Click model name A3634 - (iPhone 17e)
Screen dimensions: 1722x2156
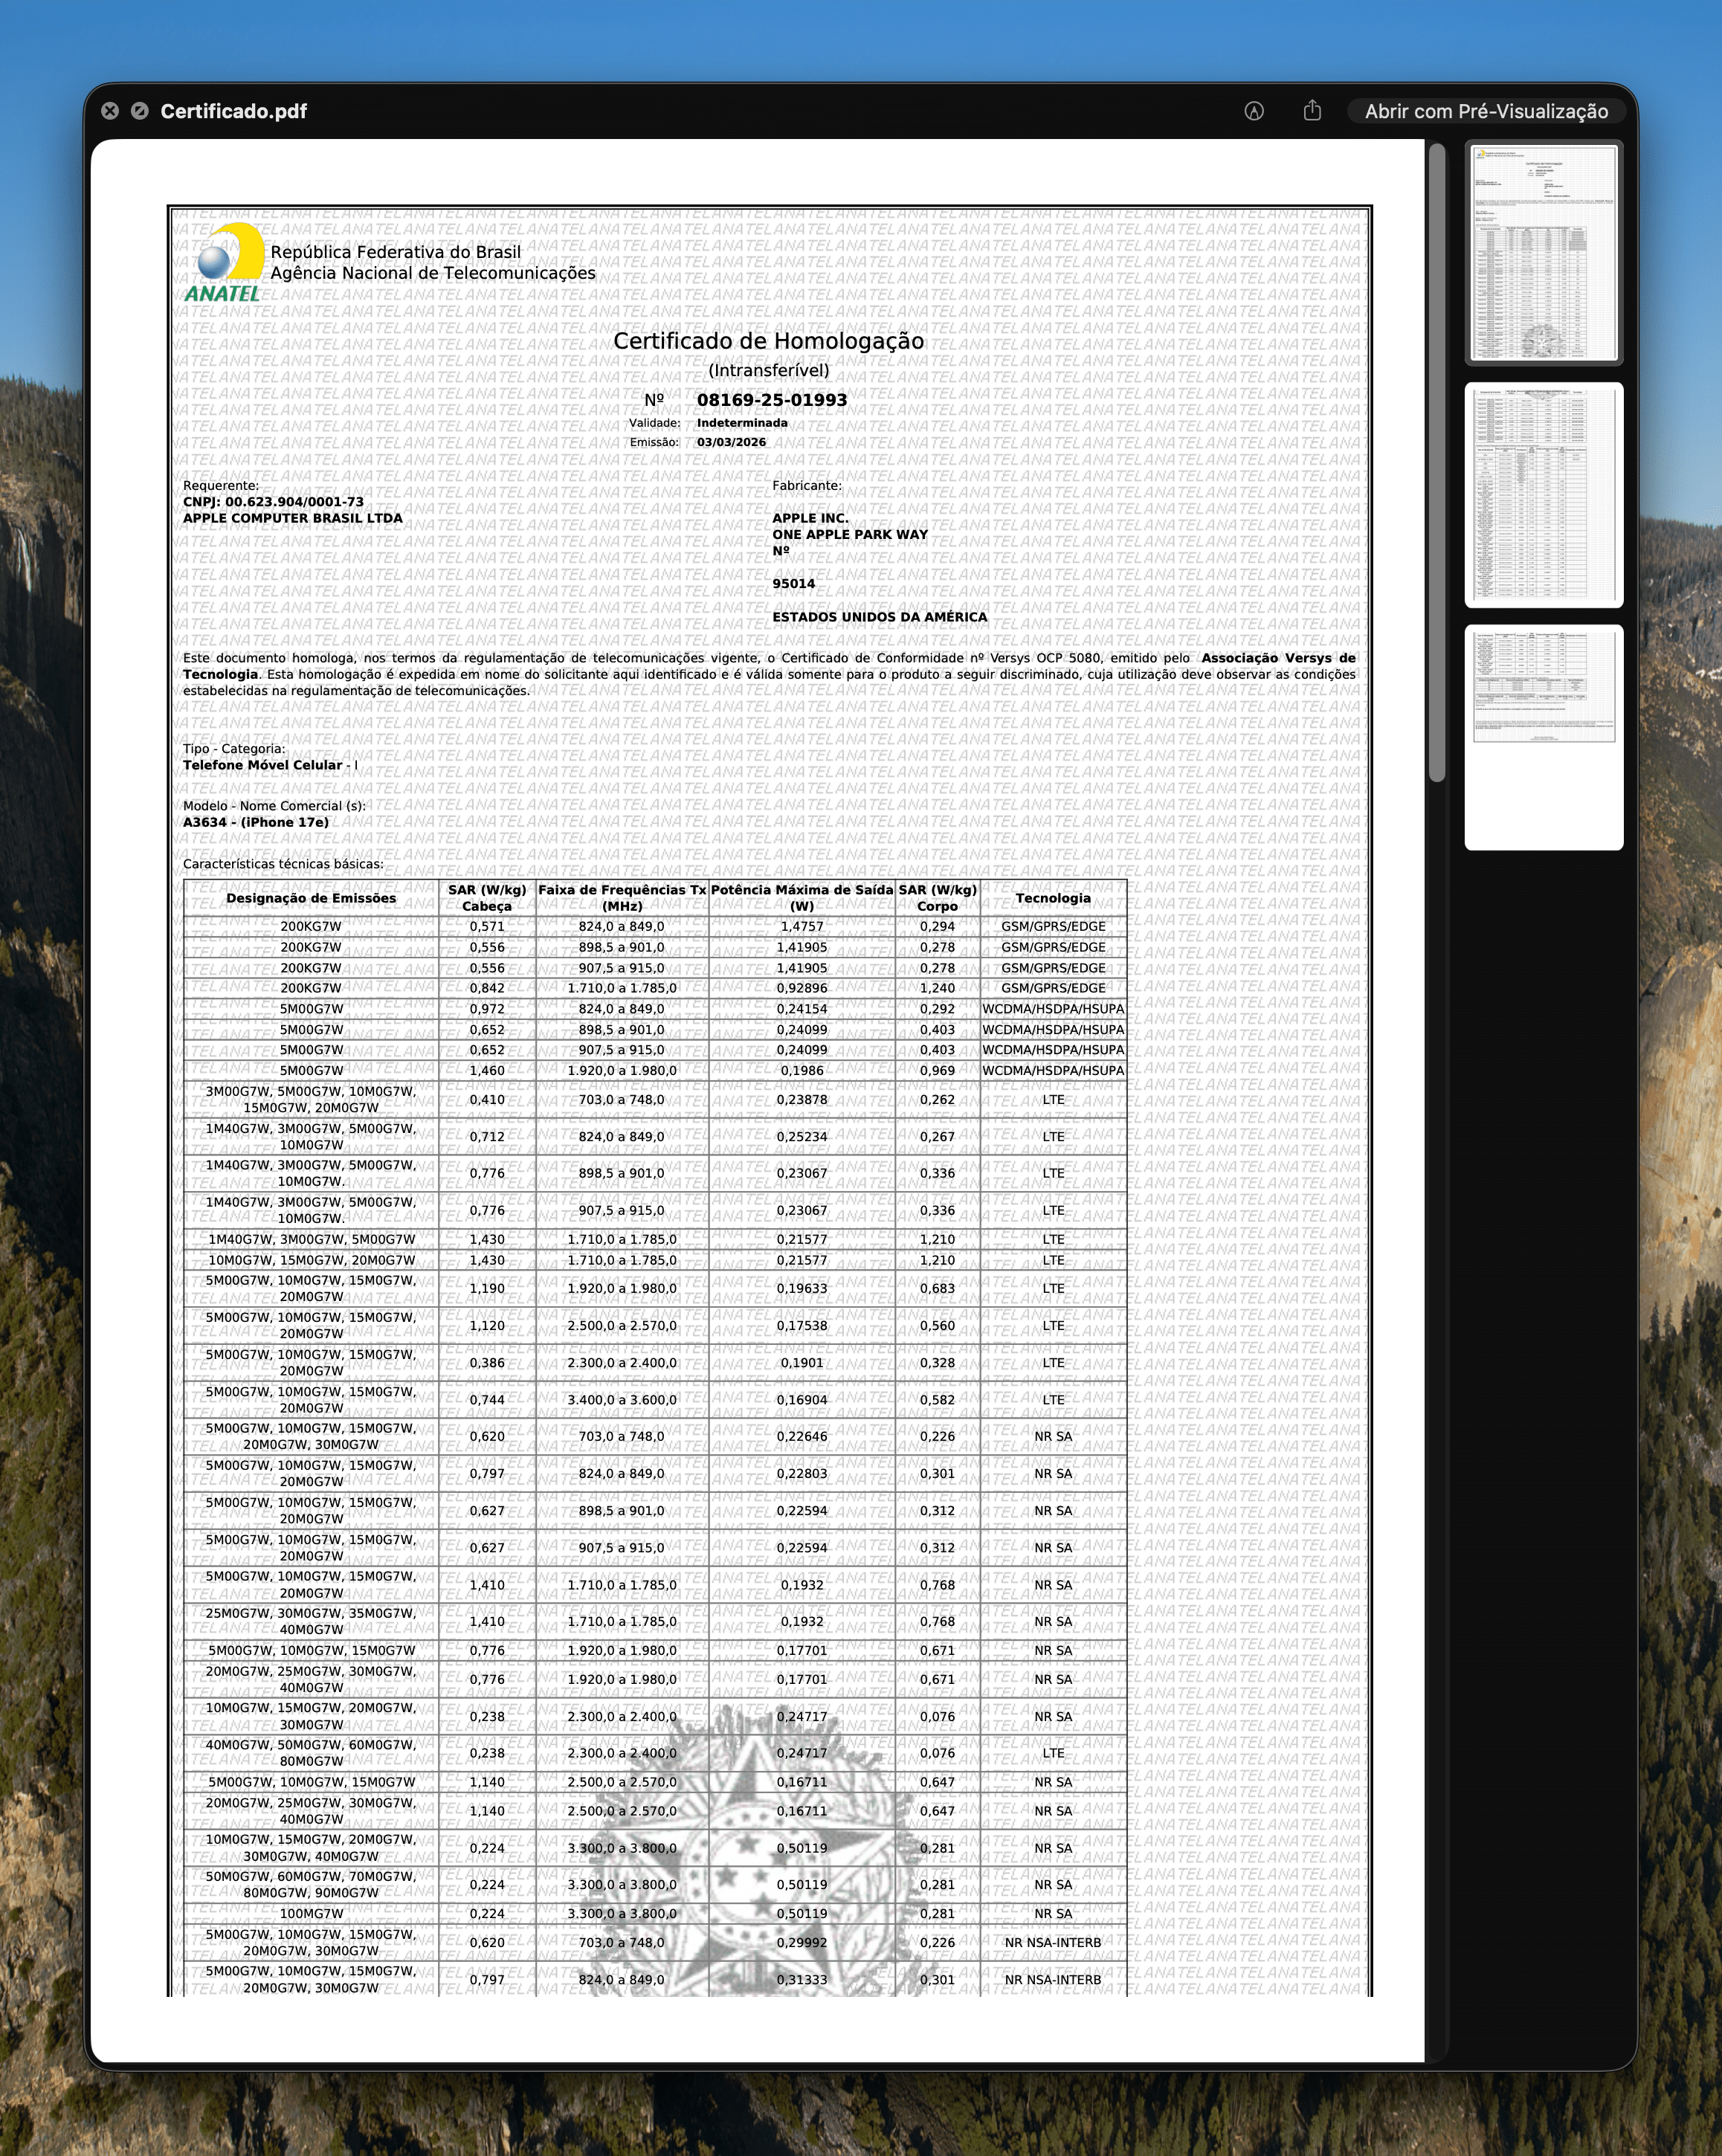[256, 822]
